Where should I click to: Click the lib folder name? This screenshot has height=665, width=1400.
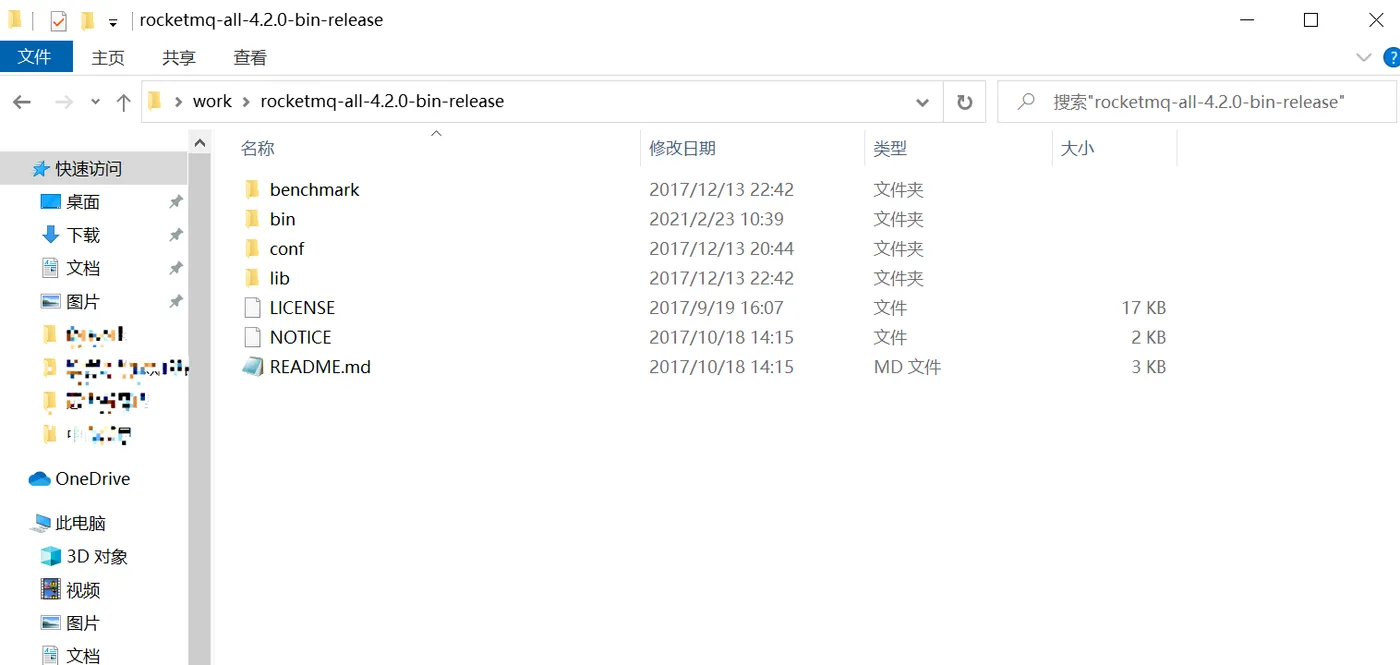279,278
